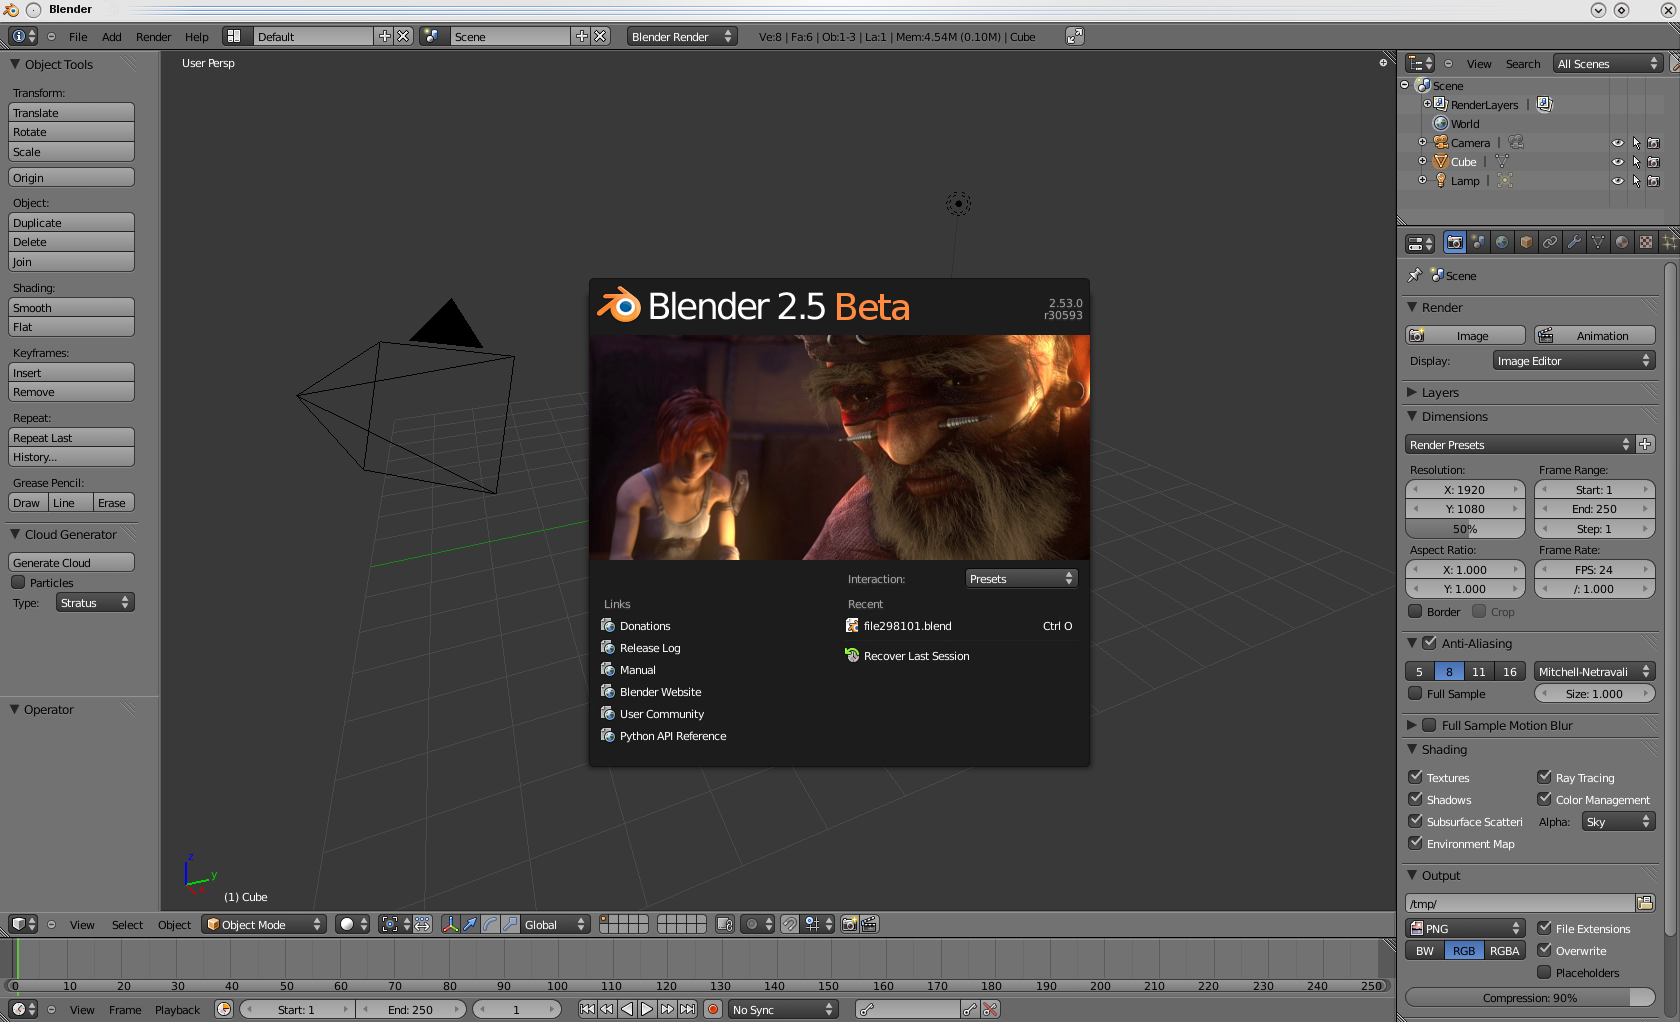Viewport: 1680px width, 1022px height.
Task: Open the Material properties tab icon
Action: tap(1622, 242)
